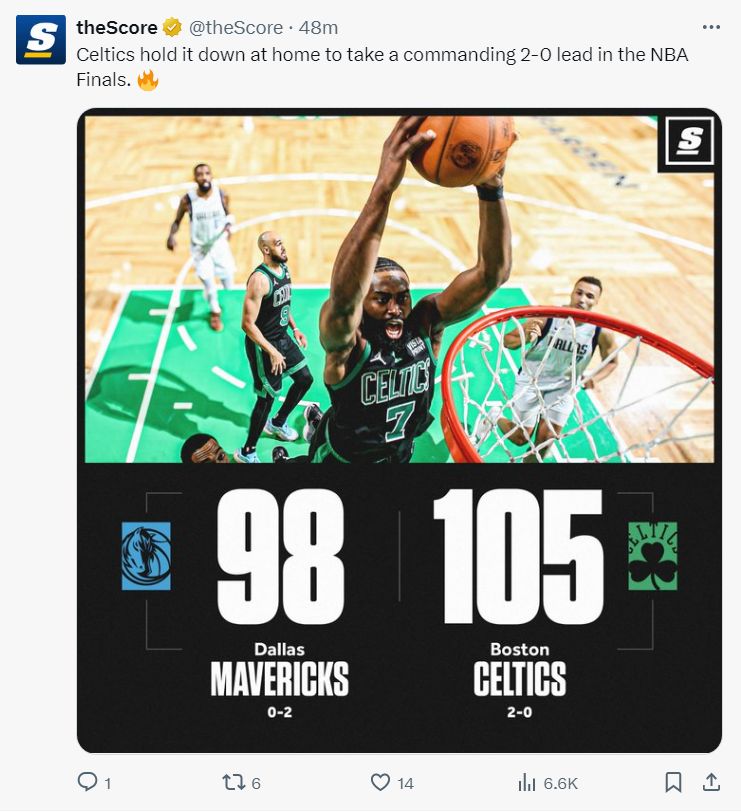This screenshot has width=741, height=812.
Task: Click the Dallas Mavericks logo in the graphic
Action: coord(146,556)
